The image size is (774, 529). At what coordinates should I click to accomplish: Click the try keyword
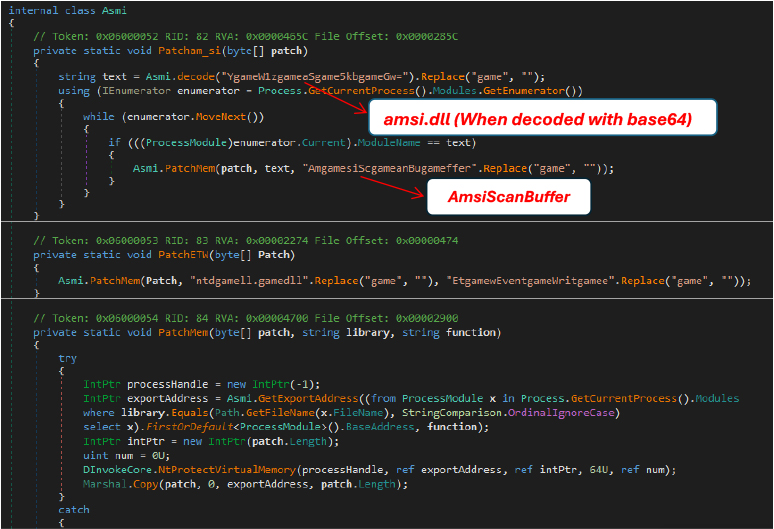[67, 358]
